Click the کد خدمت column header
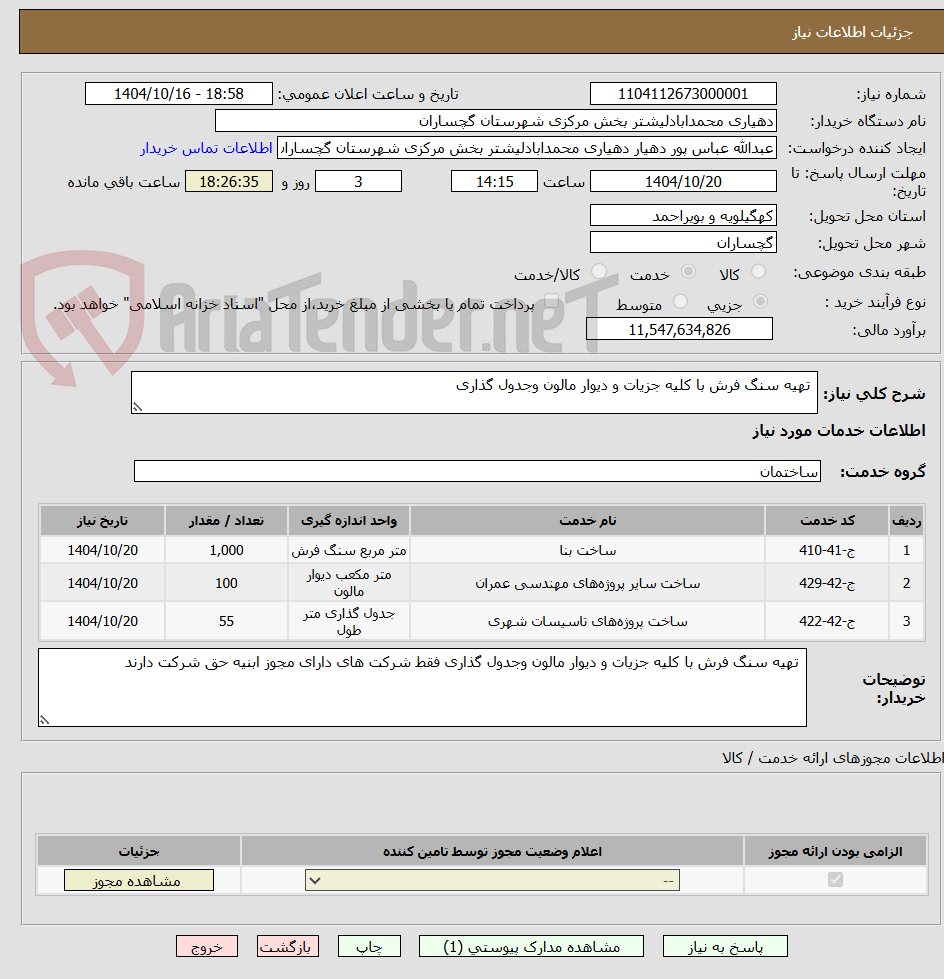The height and width of the screenshot is (979, 944). 827,521
